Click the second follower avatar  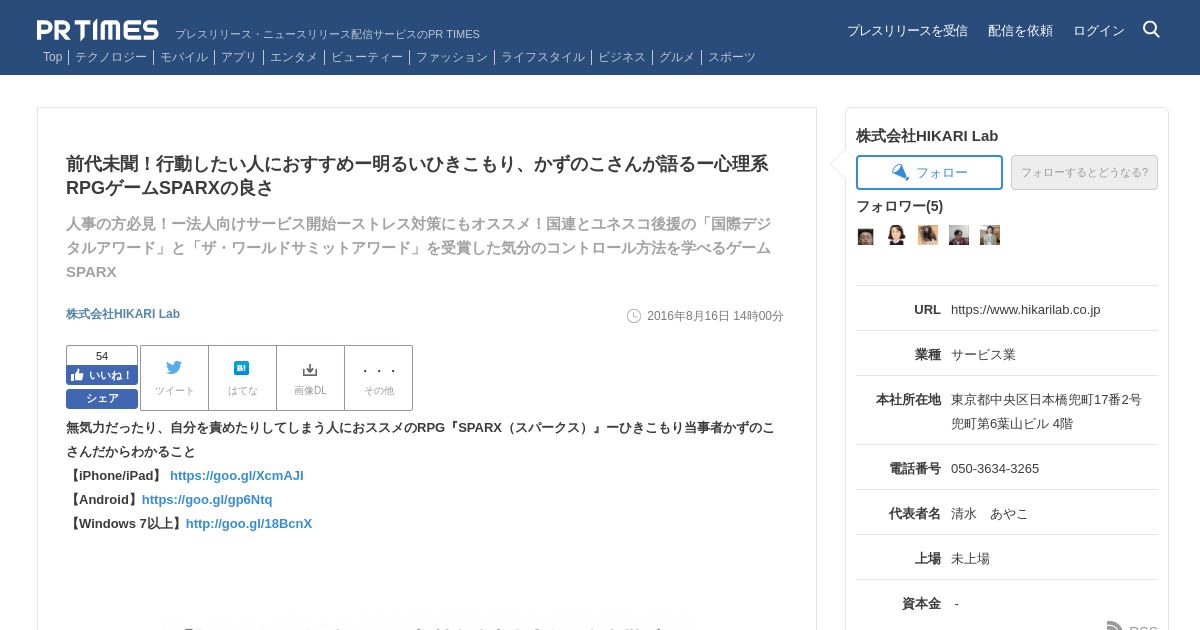[897, 235]
